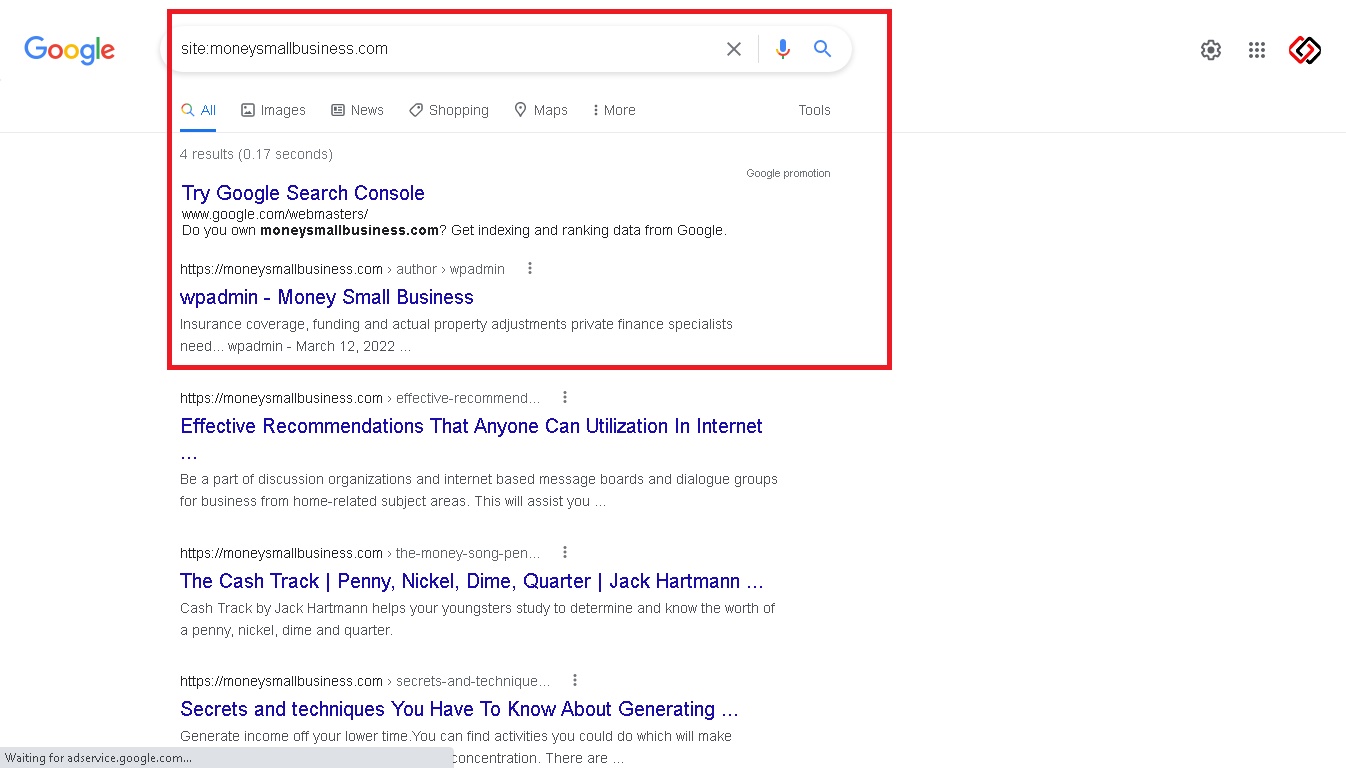Click the wpadmin result's moneysmallbusiness.com author breadcrumb

[x=342, y=269]
